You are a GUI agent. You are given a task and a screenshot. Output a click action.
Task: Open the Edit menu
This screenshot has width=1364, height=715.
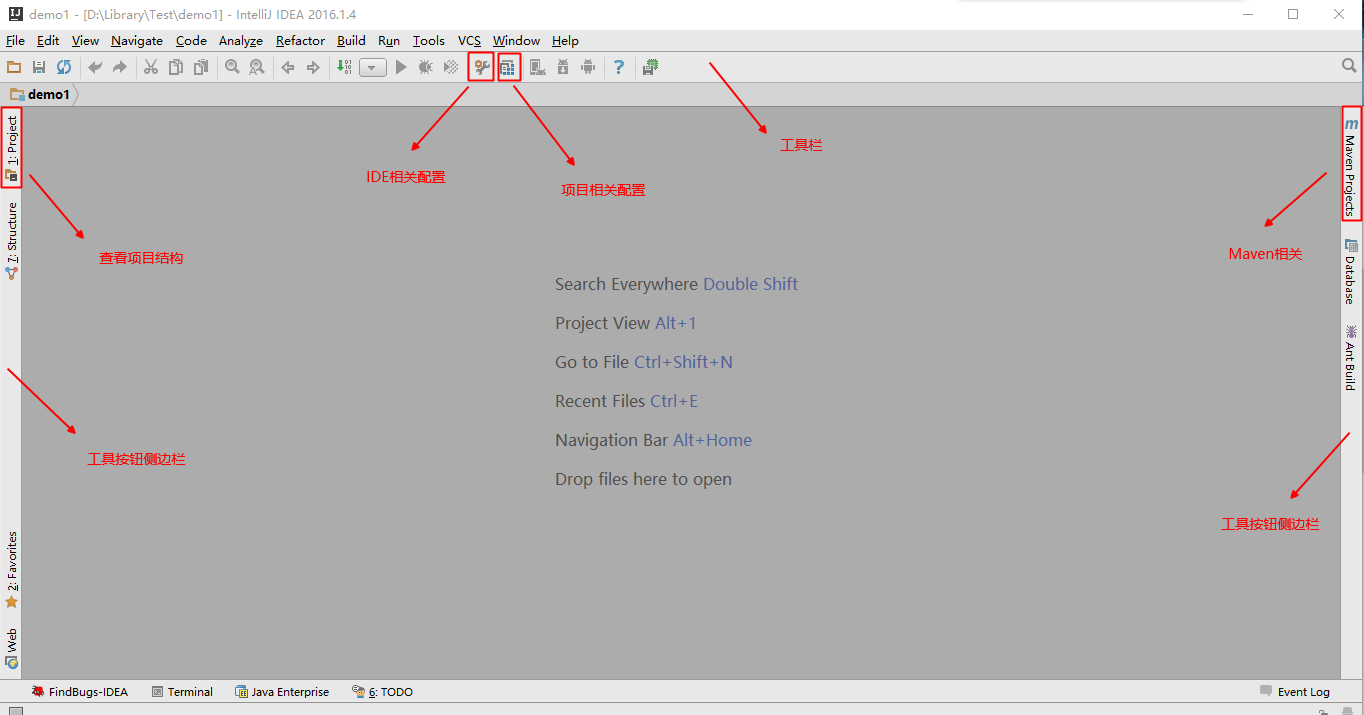[x=48, y=41]
